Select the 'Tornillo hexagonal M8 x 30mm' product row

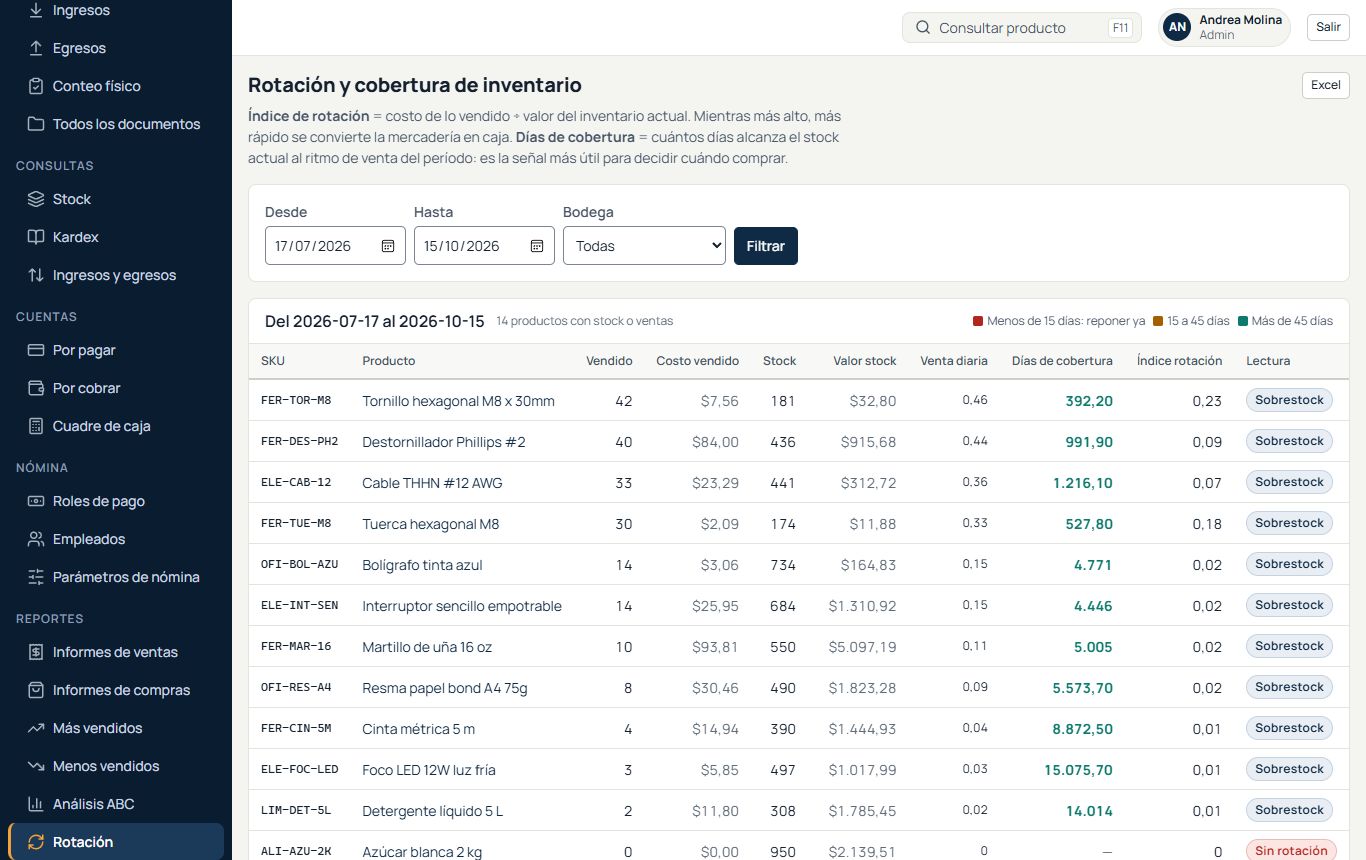pyautogui.click(x=799, y=401)
